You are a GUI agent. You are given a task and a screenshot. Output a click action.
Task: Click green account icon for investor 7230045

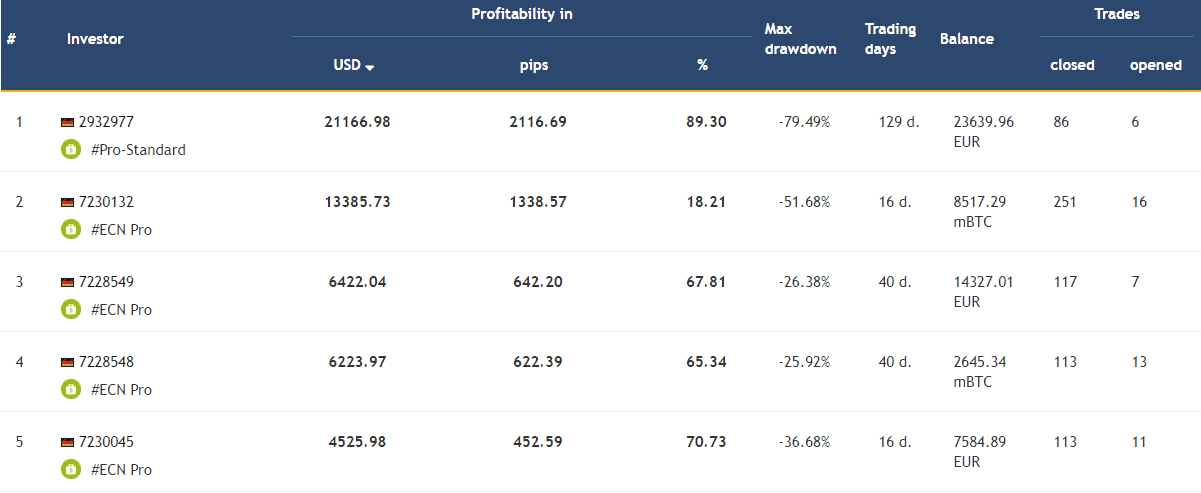(x=70, y=470)
